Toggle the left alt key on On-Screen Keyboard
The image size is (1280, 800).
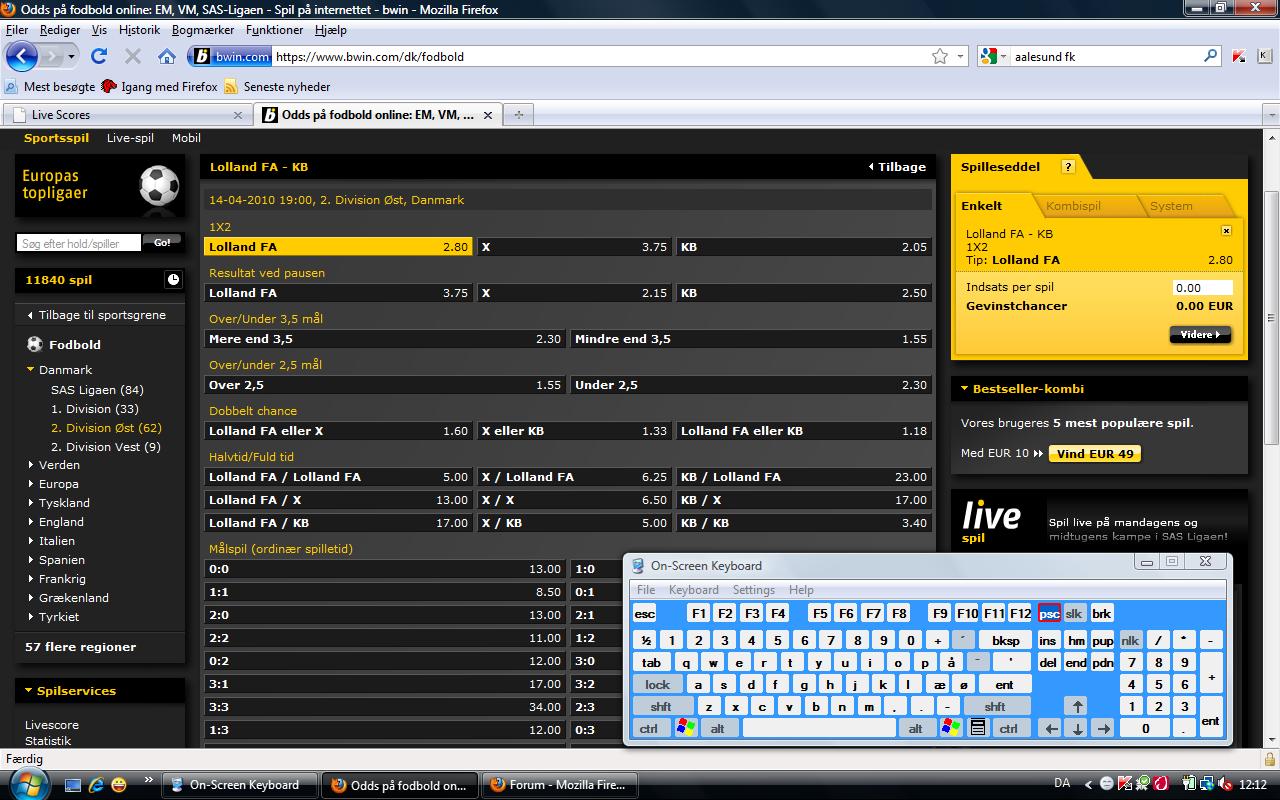tap(718, 728)
